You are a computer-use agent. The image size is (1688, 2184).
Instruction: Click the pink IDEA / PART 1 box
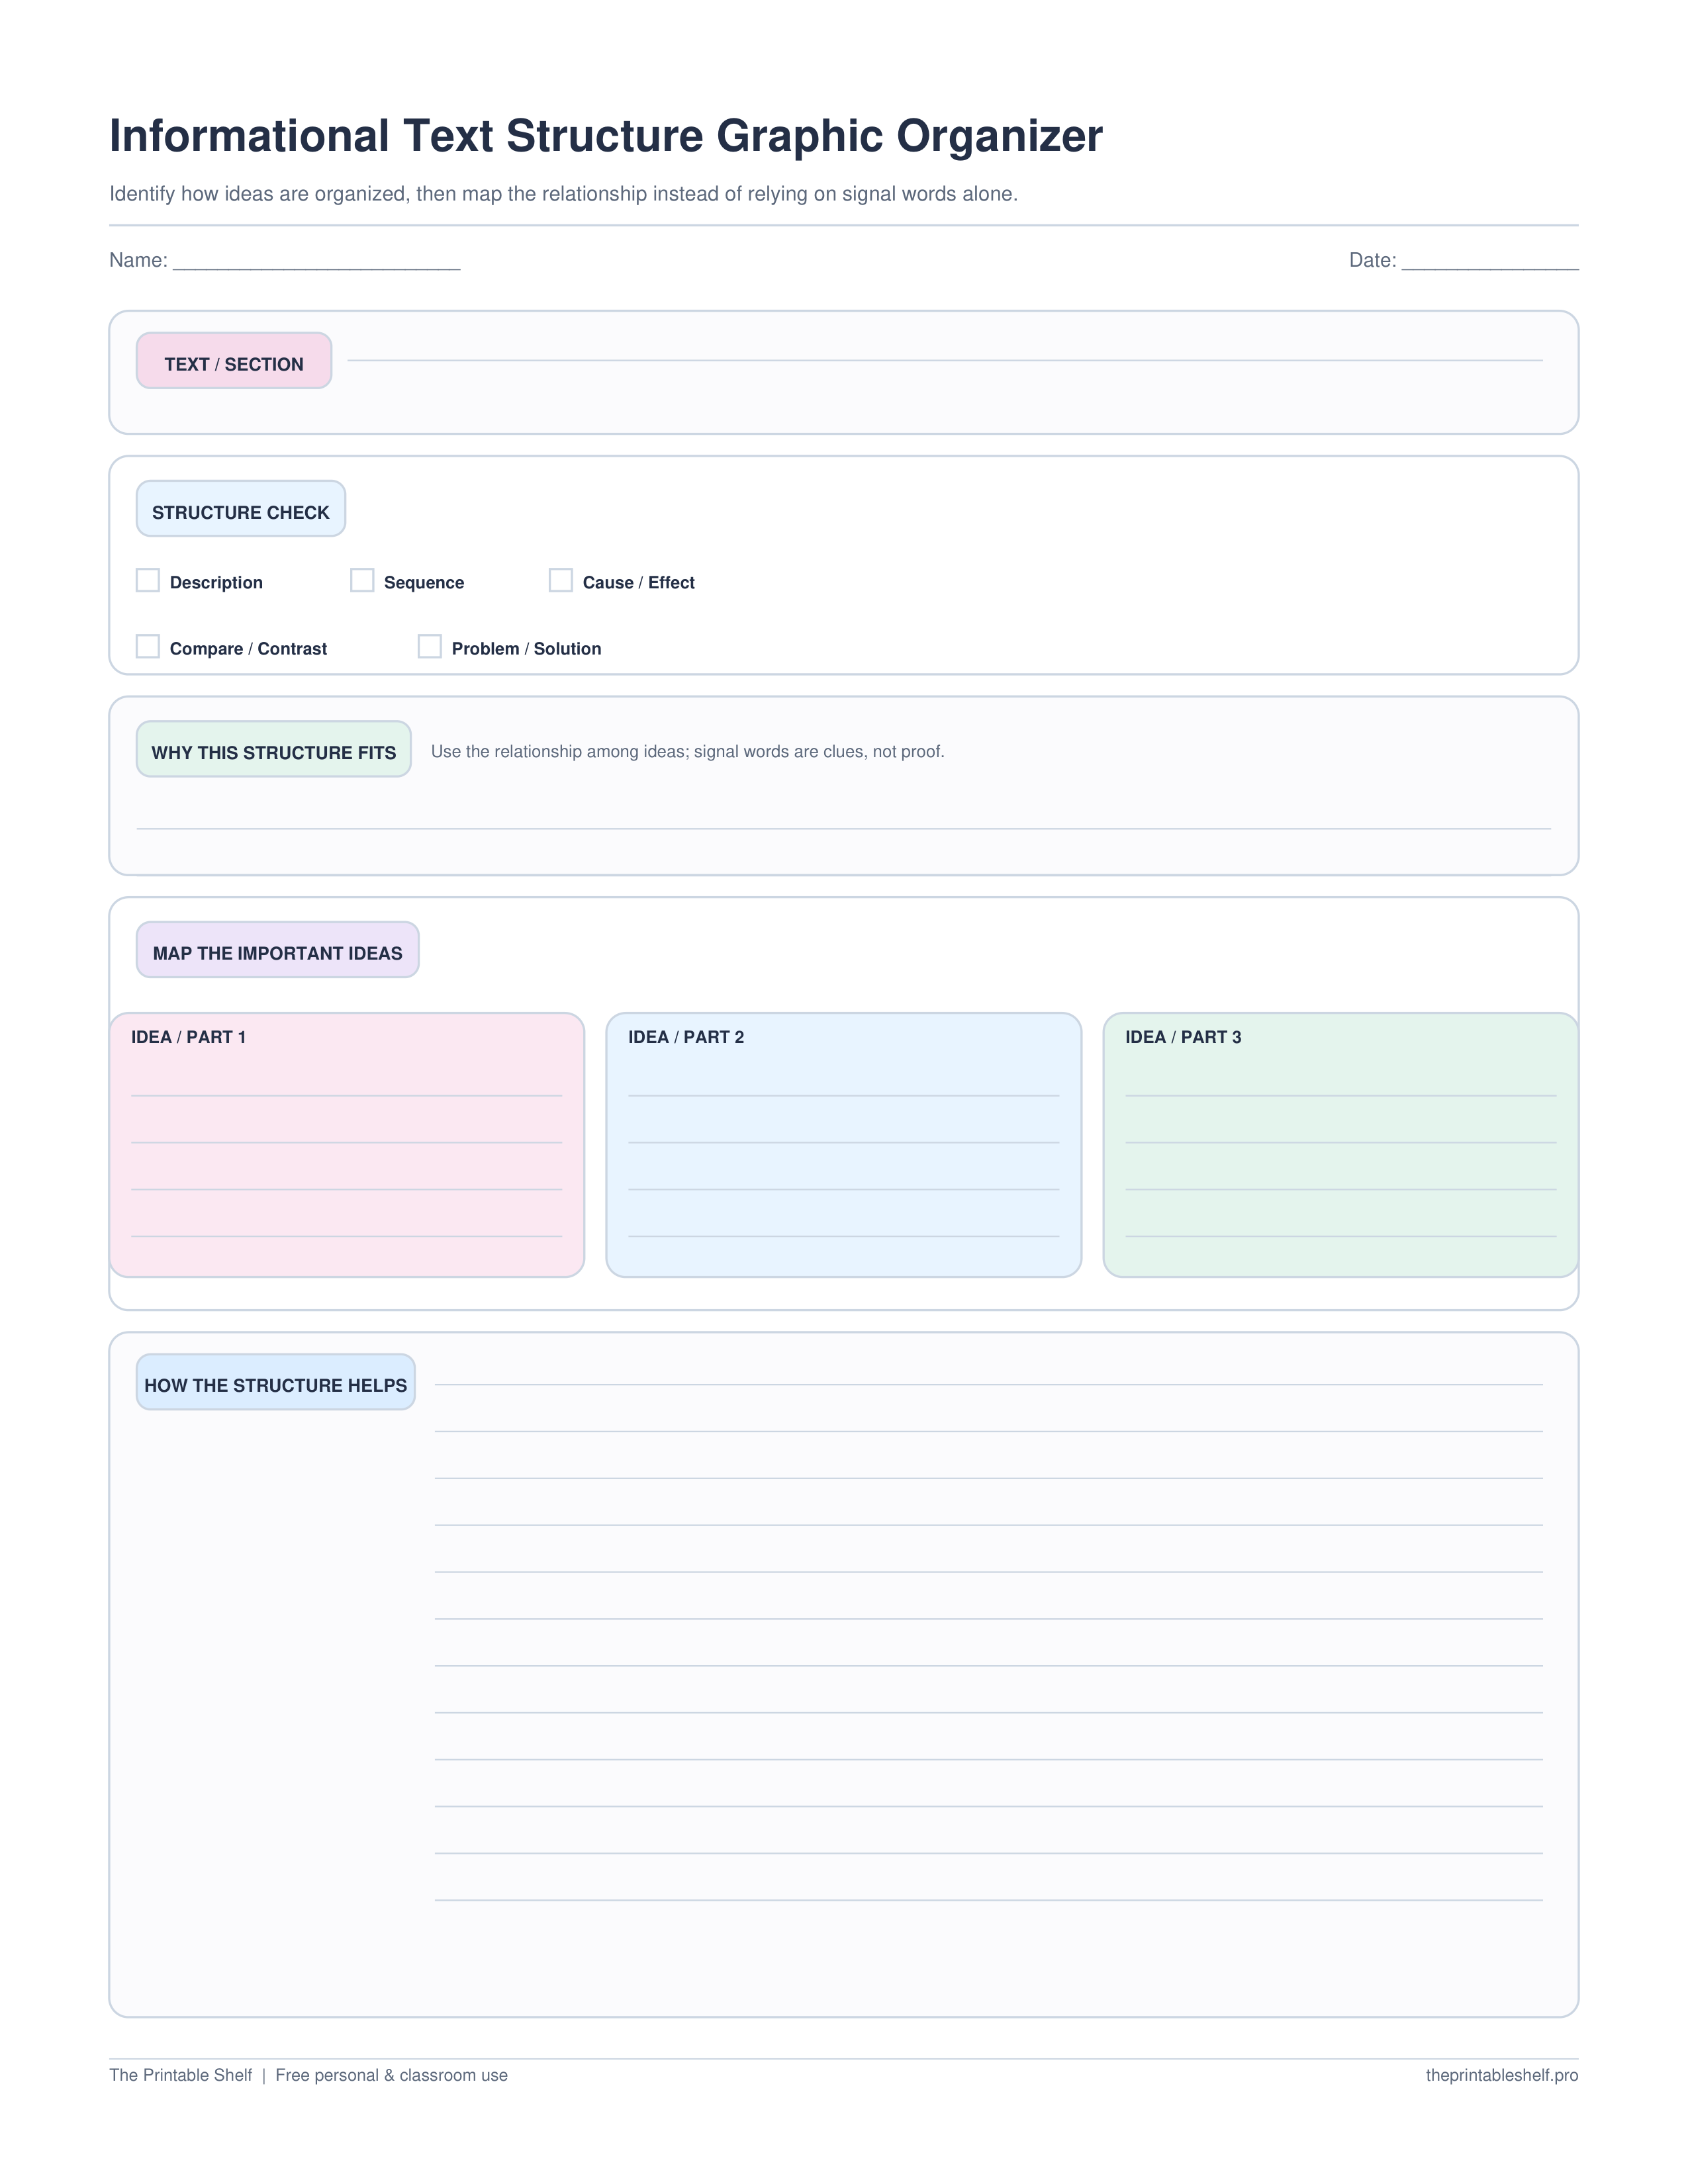(x=347, y=1145)
